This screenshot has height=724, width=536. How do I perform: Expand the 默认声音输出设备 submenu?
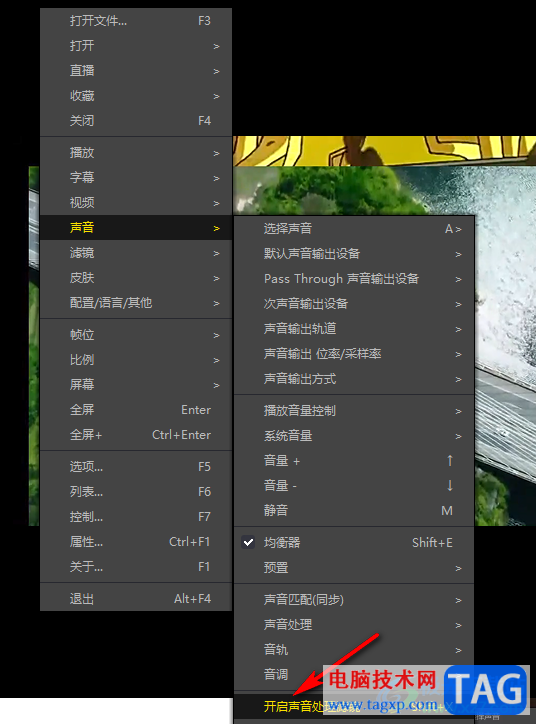pos(354,254)
